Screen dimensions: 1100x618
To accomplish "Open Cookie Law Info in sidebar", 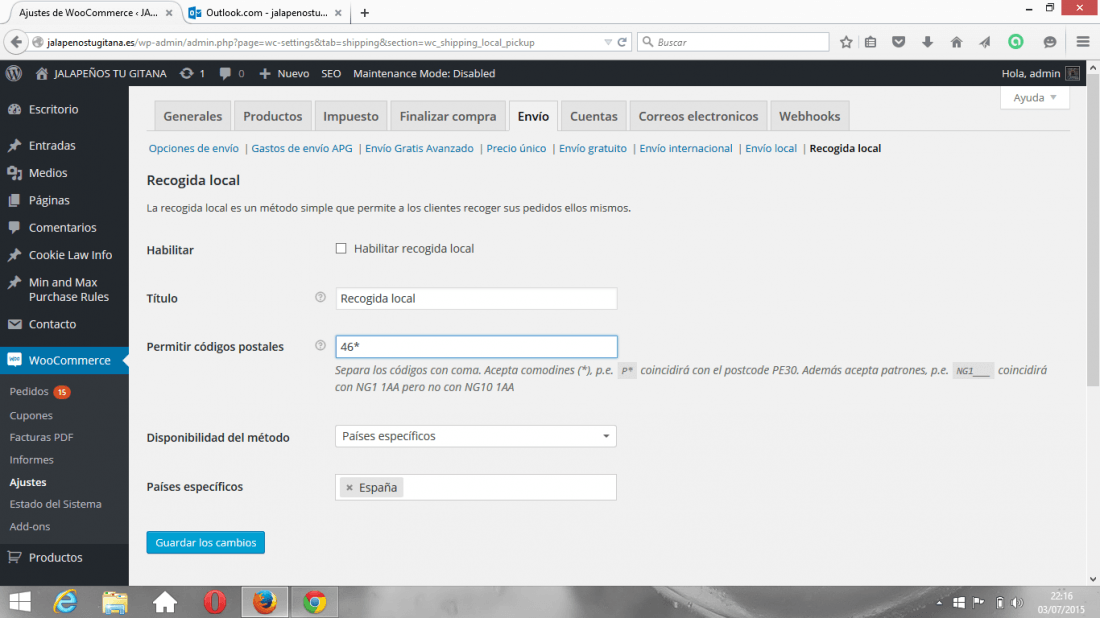I will [x=70, y=255].
